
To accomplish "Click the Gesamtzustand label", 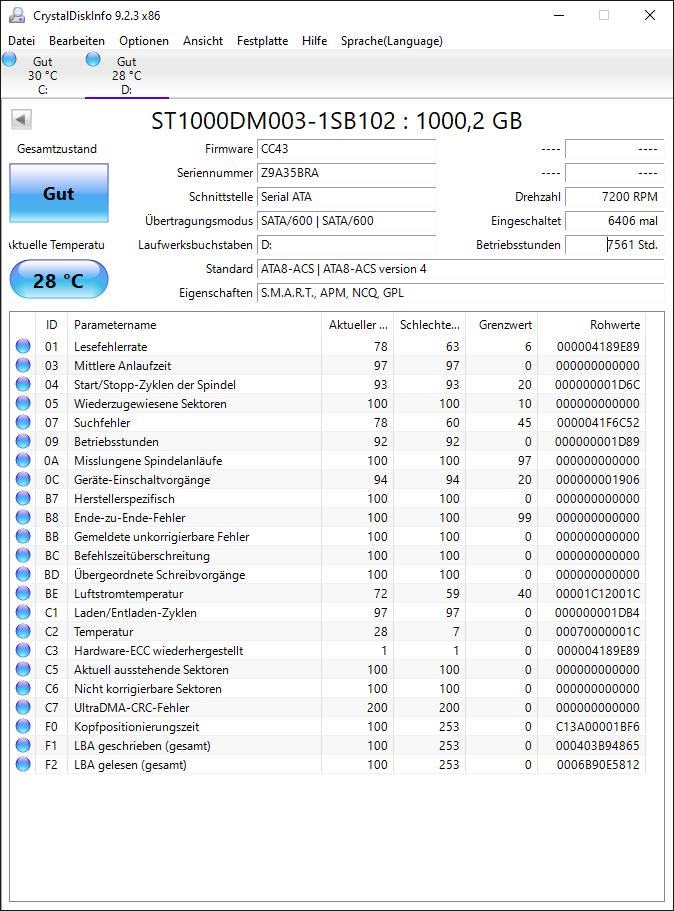I will click(x=57, y=149).
